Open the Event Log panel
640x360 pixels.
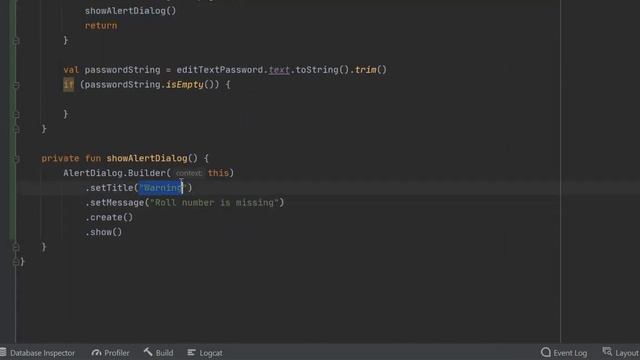pos(564,353)
